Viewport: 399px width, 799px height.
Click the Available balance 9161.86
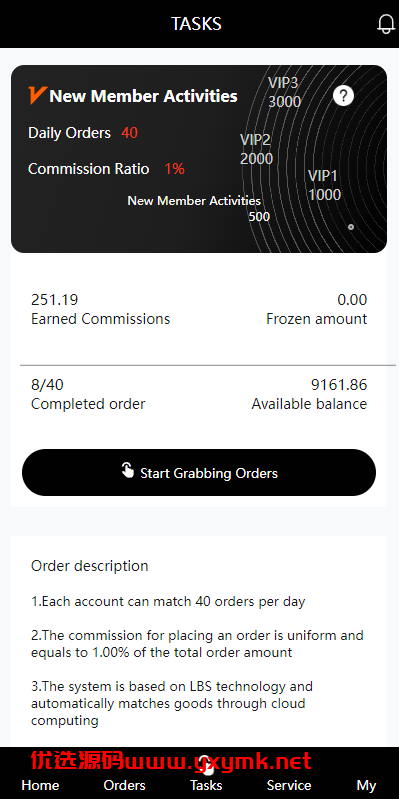coord(339,385)
